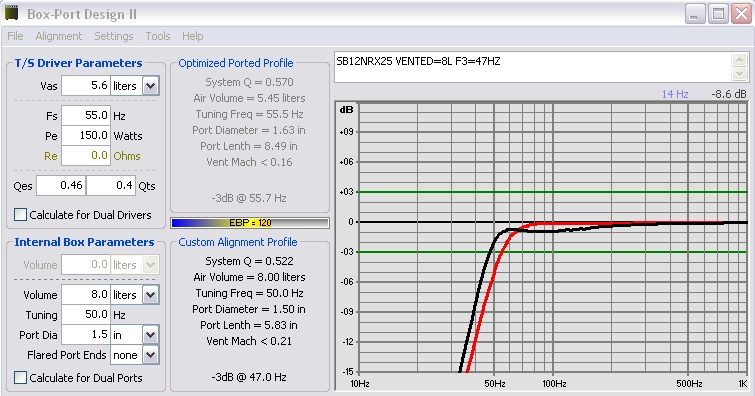Click the notes scroll up arrow
This screenshot has height=396, width=755.
(739, 59)
